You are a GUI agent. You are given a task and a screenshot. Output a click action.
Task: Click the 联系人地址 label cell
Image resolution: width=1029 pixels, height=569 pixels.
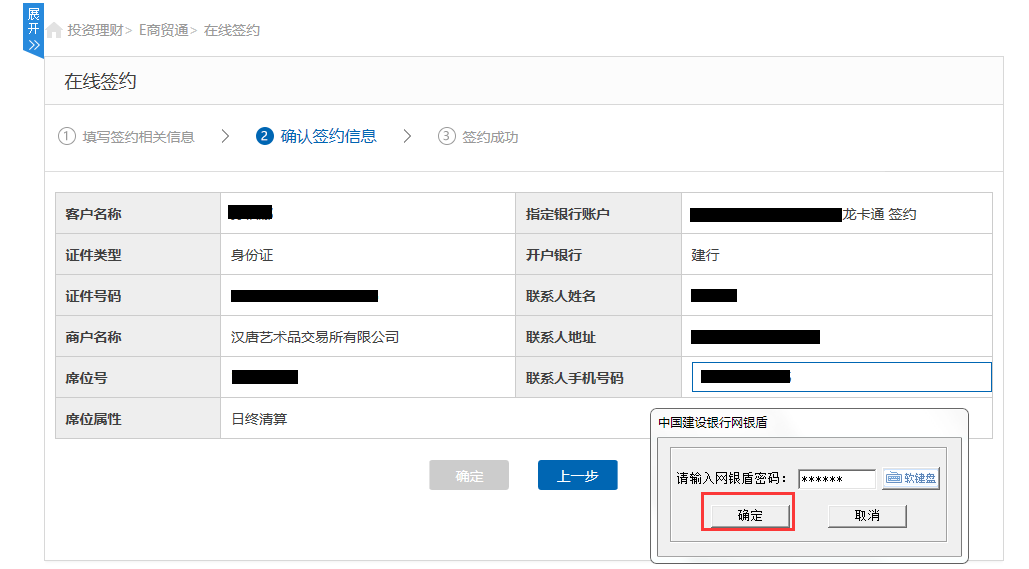coord(598,337)
